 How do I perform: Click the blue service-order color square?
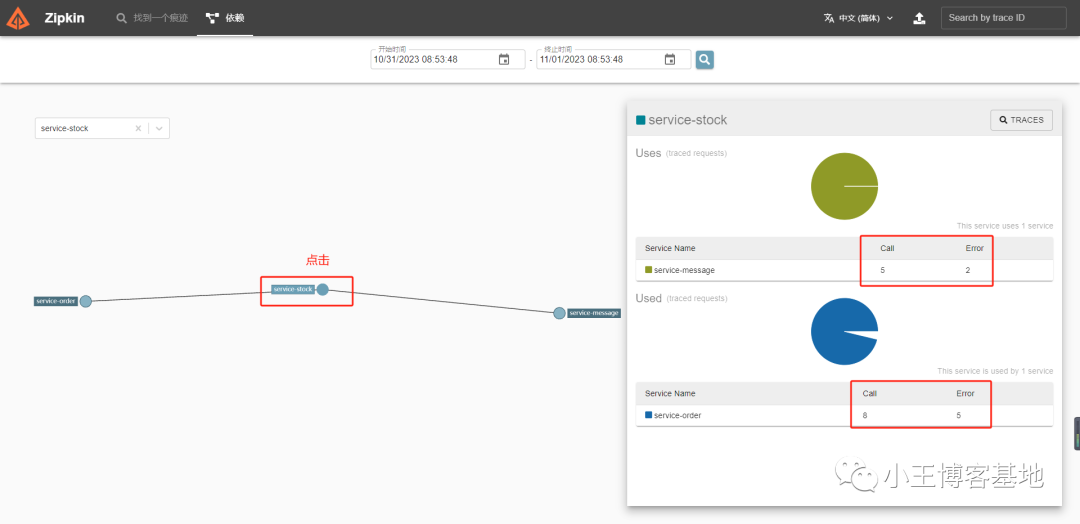coord(648,415)
